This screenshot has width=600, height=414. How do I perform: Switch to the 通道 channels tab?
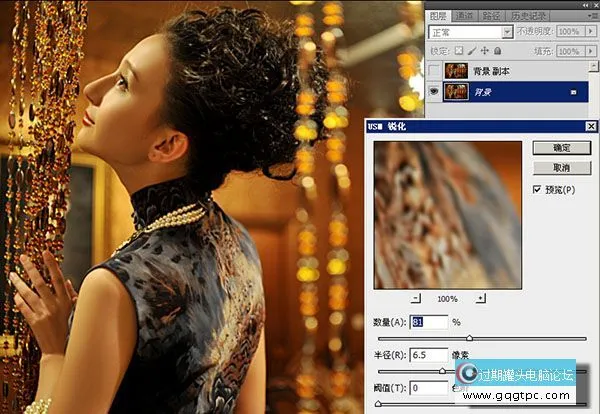tap(462, 16)
